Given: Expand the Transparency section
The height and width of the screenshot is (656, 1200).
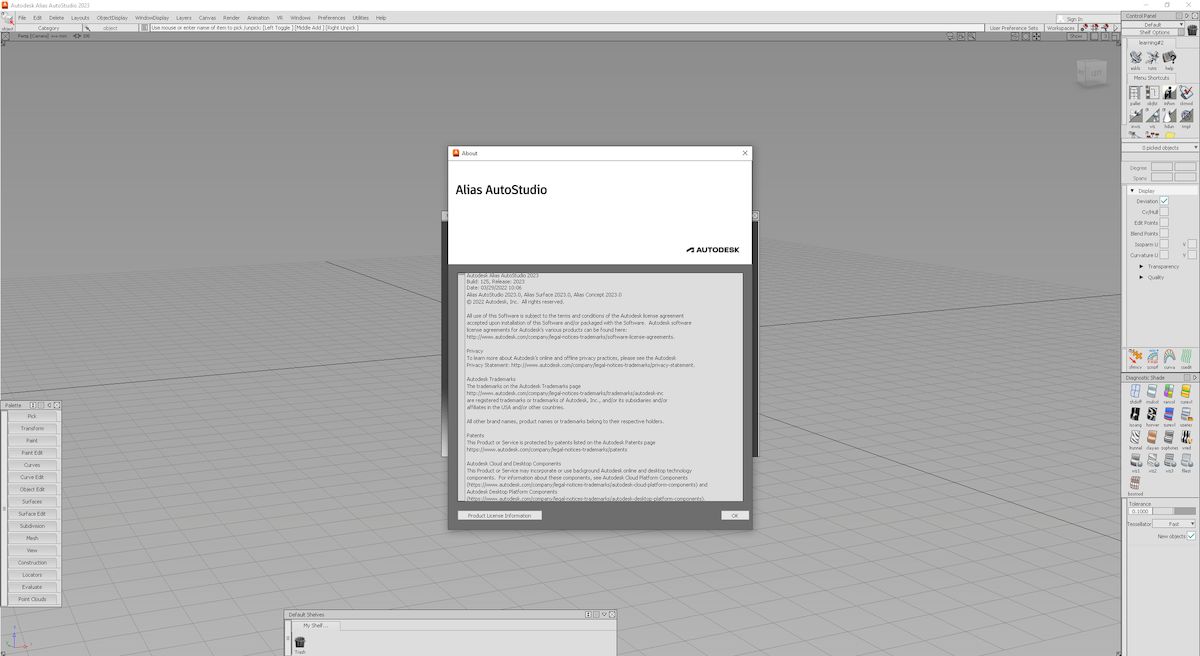Looking at the screenshot, I should (x=1141, y=266).
